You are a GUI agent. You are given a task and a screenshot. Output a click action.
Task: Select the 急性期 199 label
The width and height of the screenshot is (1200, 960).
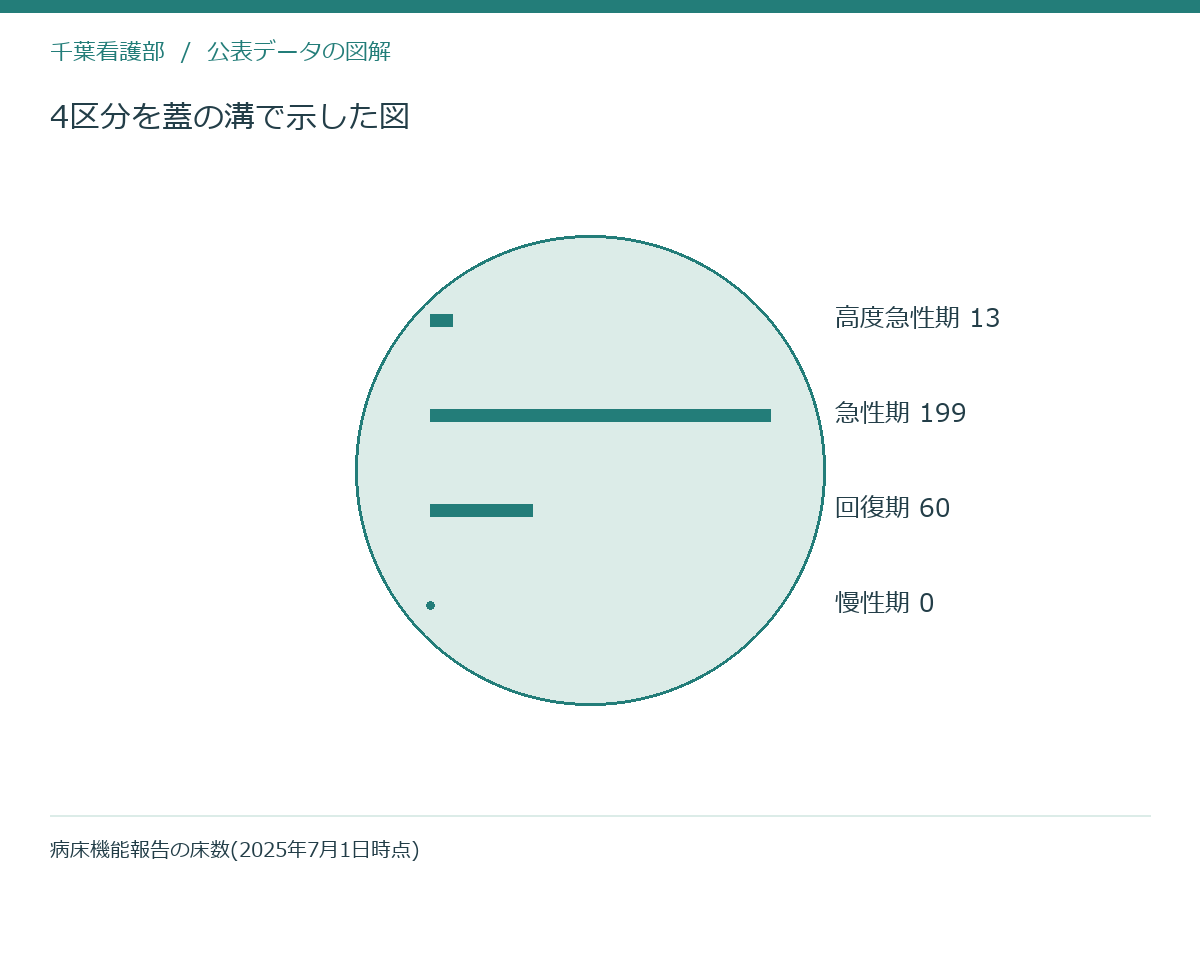coord(900,413)
